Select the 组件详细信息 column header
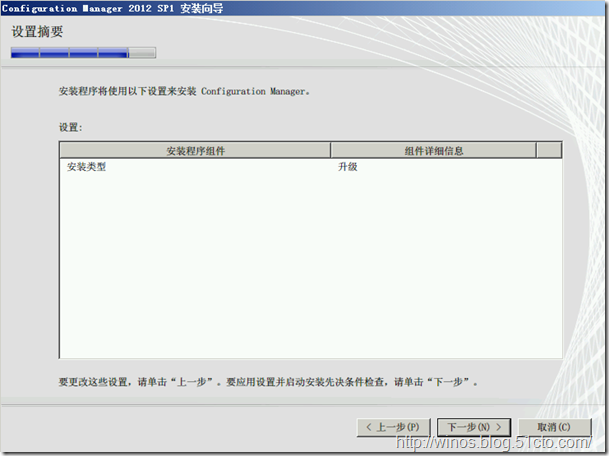The width and height of the screenshot is (609, 456). 433,150
